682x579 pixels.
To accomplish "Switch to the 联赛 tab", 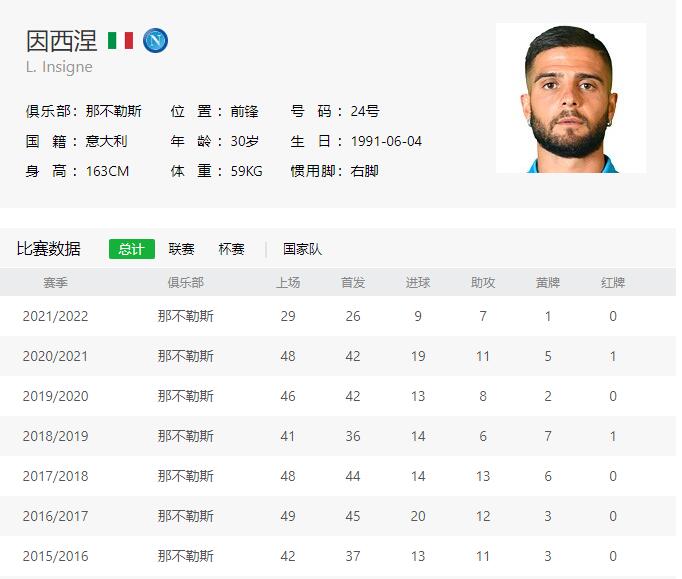I will coord(182,249).
